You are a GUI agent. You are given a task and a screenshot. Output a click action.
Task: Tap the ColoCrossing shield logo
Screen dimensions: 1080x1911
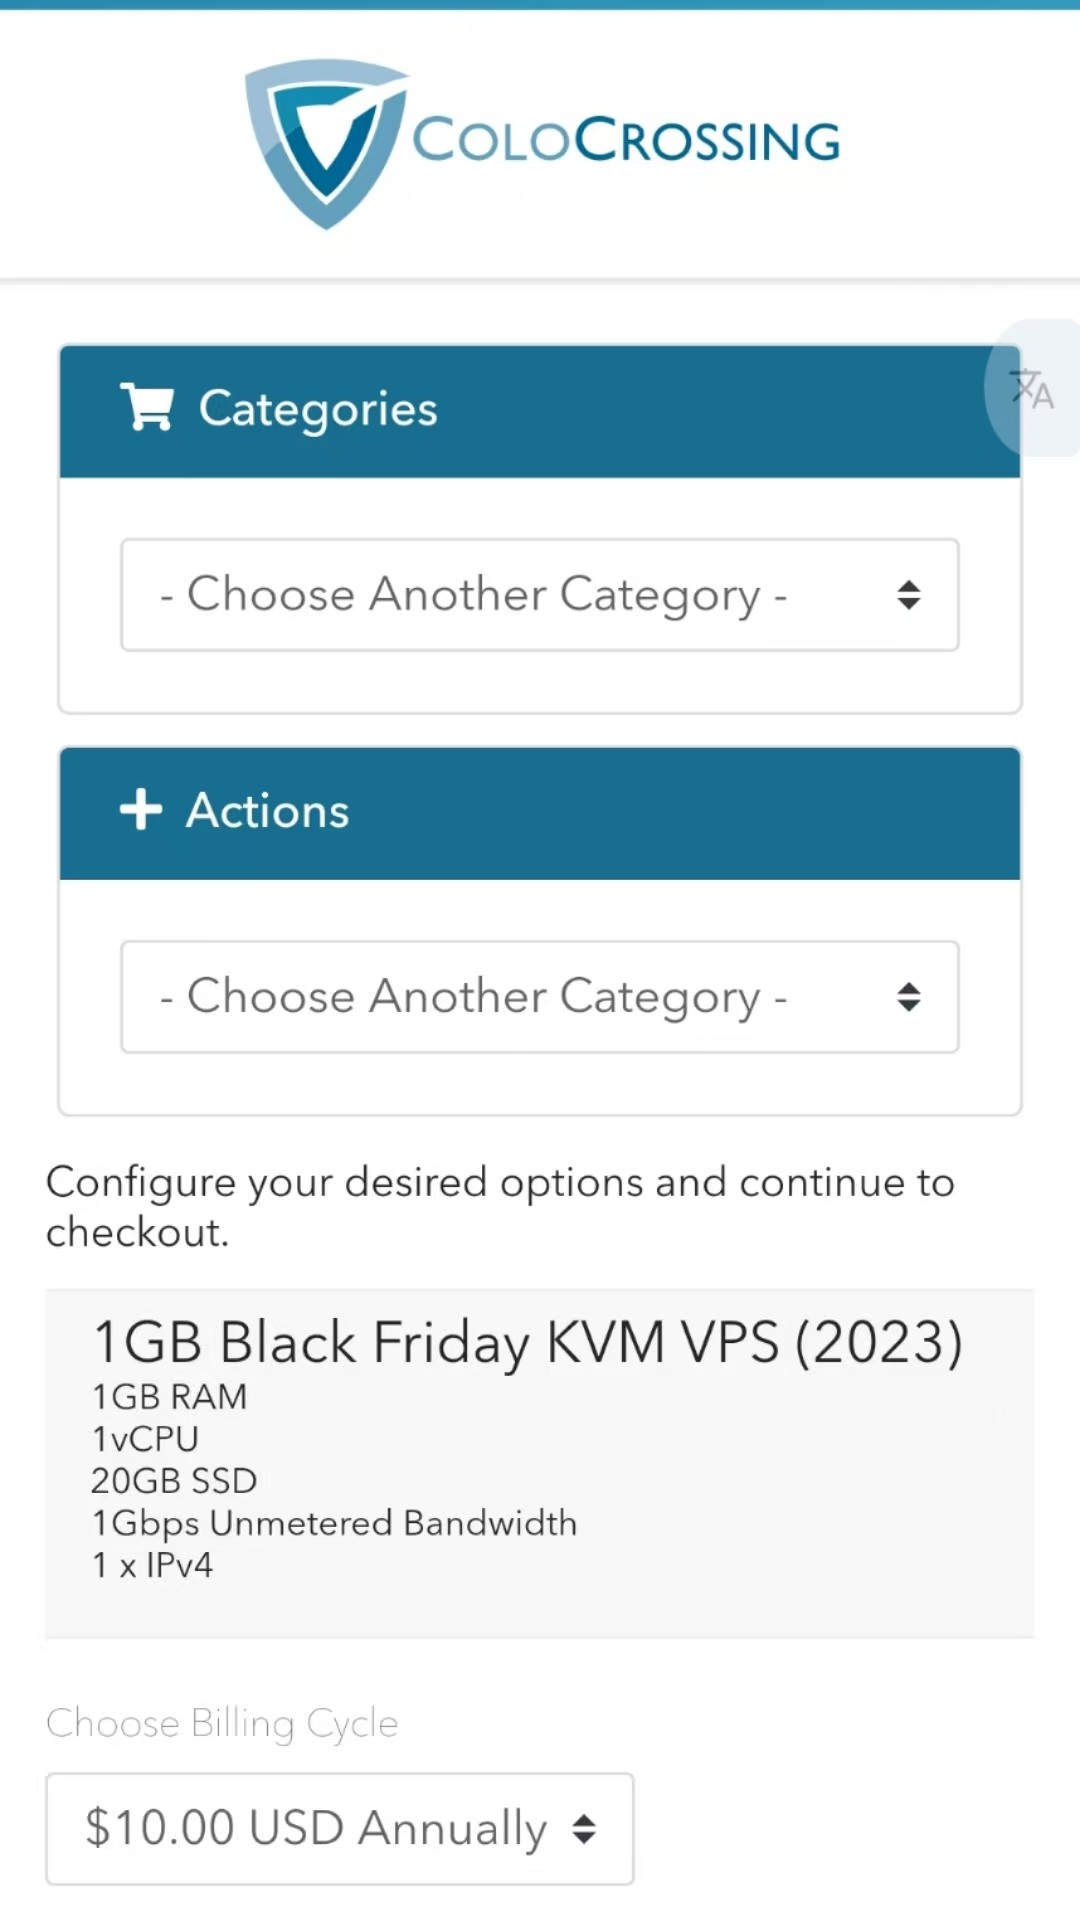(x=327, y=144)
